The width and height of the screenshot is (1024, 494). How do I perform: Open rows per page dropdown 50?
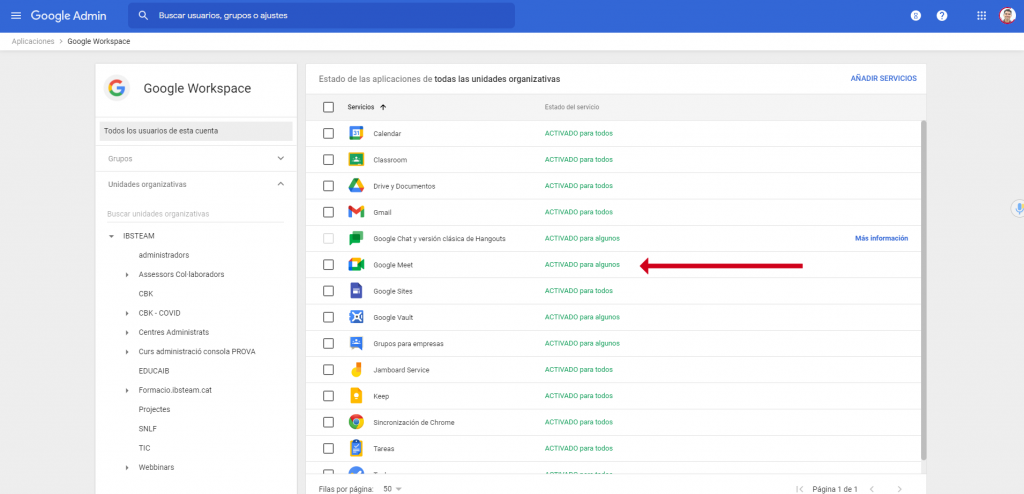tap(392, 489)
